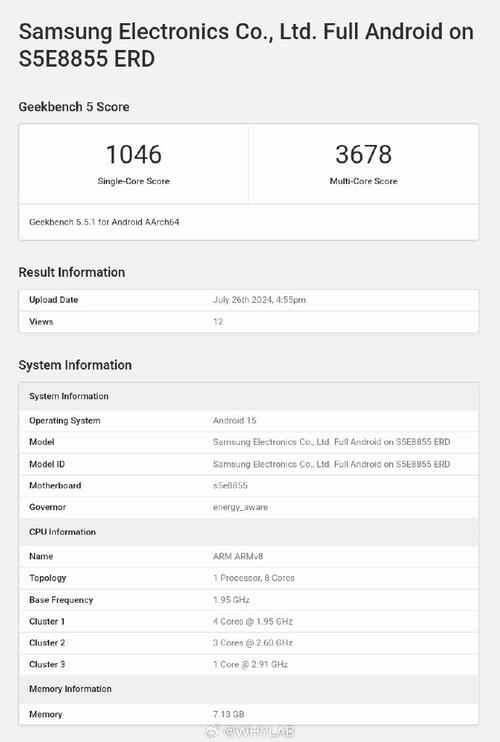This screenshot has width=500, height=742.
Task: Select the Base Frequency label
Action: pyautogui.click(x=61, y=600)
